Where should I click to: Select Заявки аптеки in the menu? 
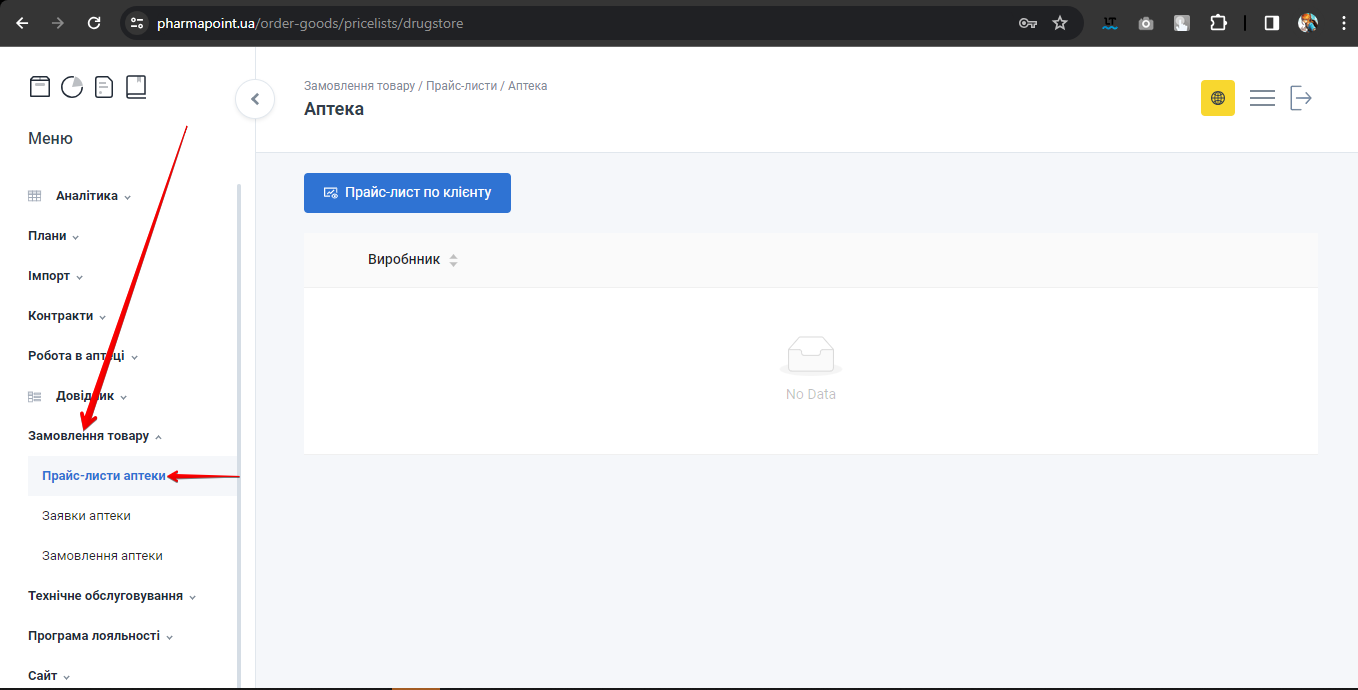click(x=86, y=516)
